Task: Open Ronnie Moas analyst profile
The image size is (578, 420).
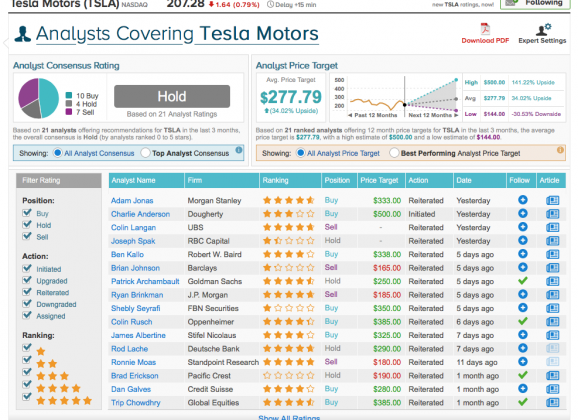Action: (133, 362)
